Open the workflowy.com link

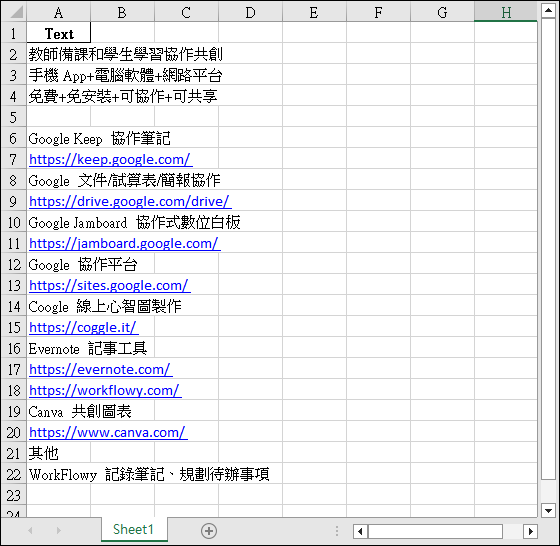pyautogui.click(x=105, y=390)
